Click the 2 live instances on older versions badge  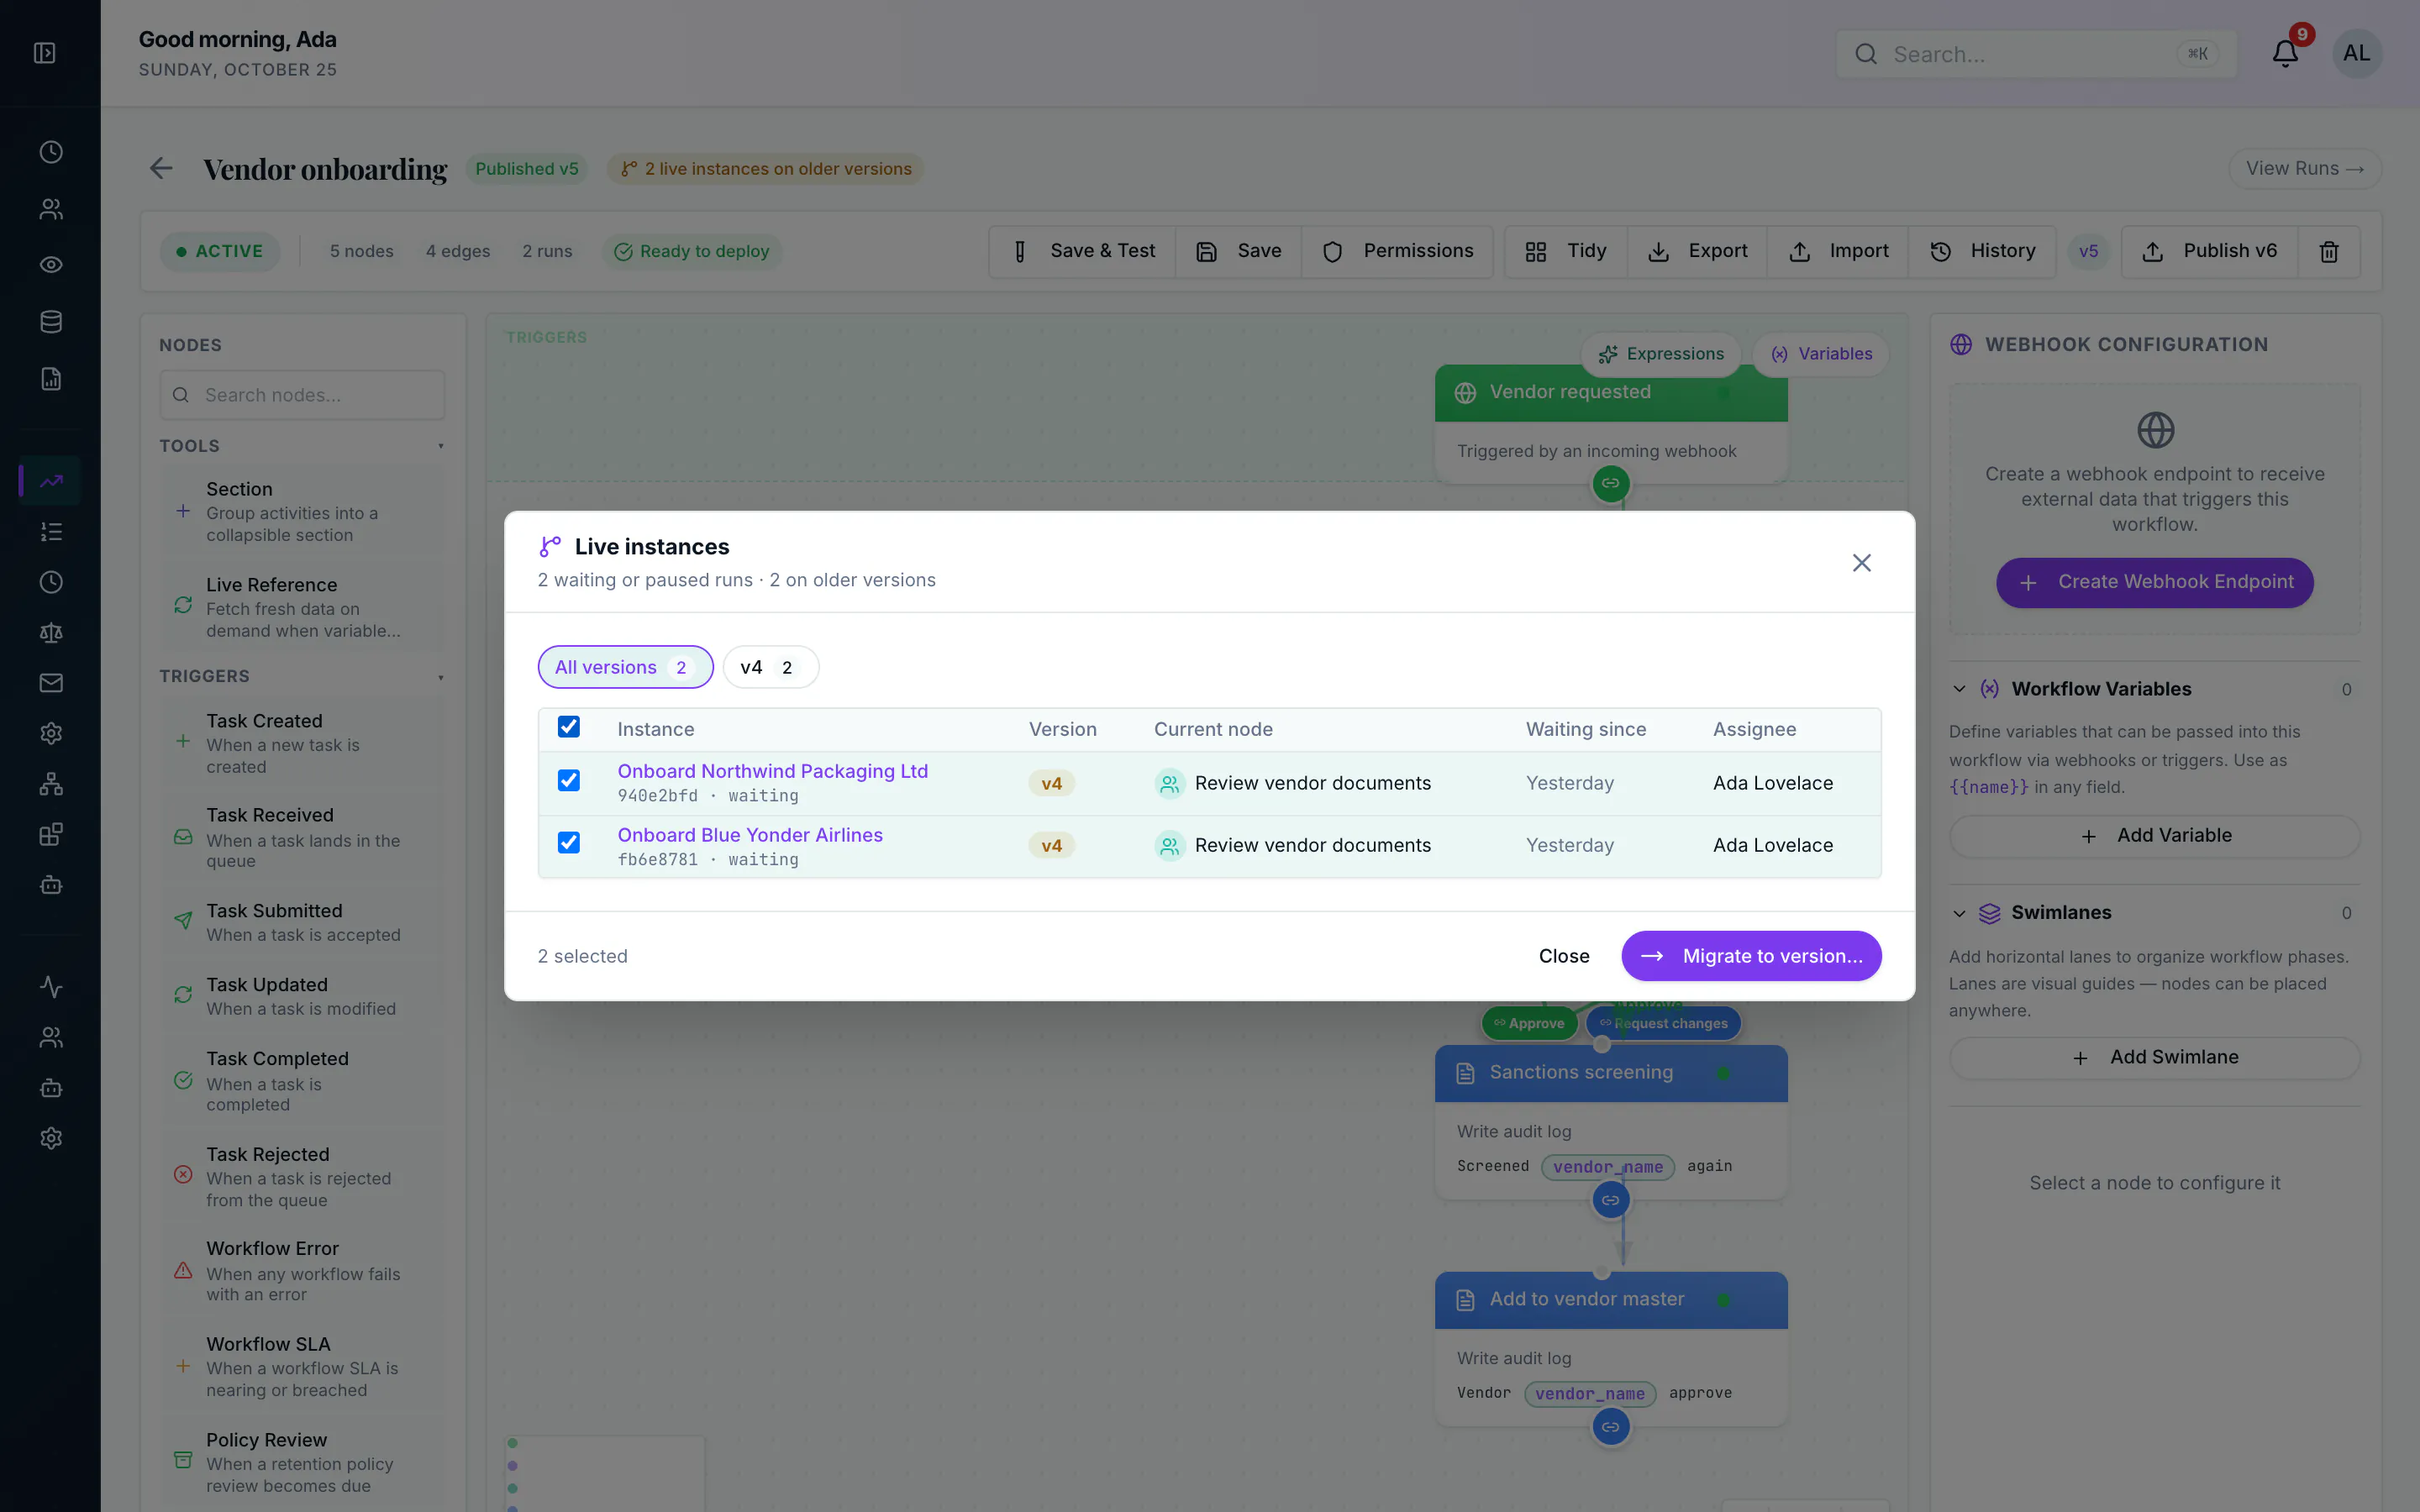(x=765, y=169)
